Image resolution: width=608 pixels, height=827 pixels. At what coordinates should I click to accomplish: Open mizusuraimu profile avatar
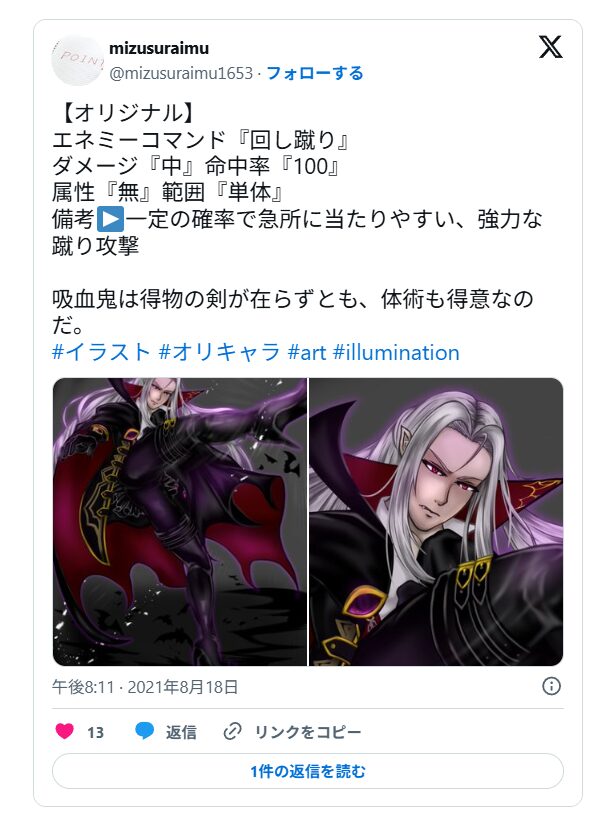[78, 60]
